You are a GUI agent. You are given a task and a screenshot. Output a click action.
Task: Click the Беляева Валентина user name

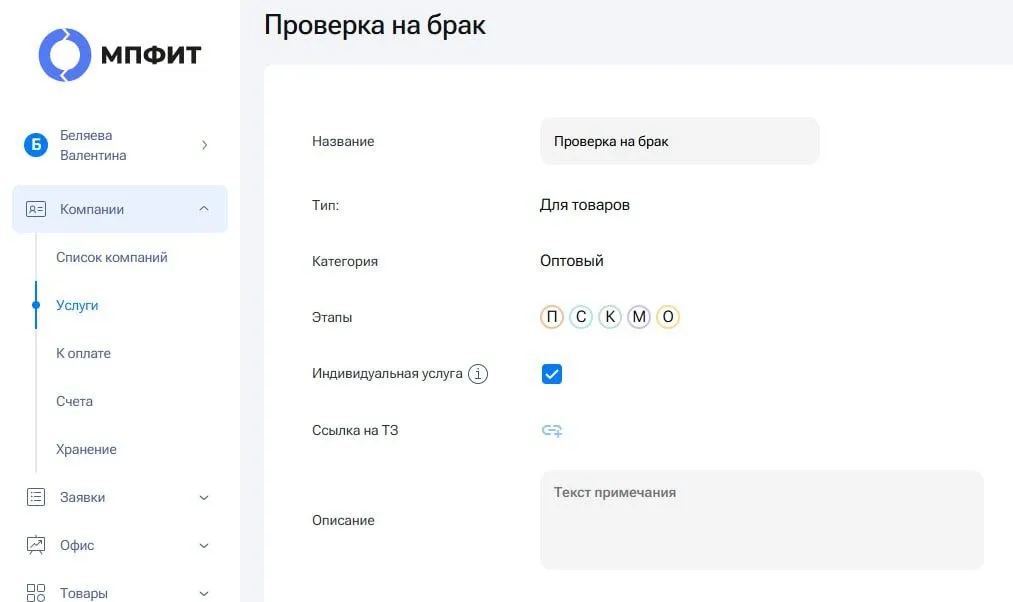pos(93,145)
